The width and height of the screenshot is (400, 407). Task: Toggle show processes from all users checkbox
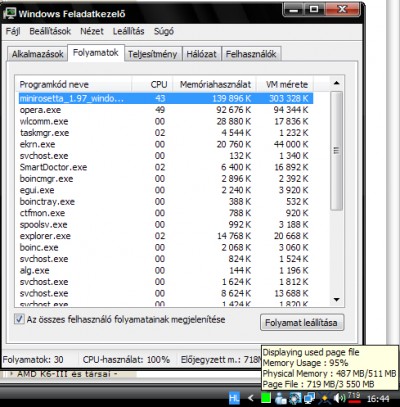click(19, 319)
